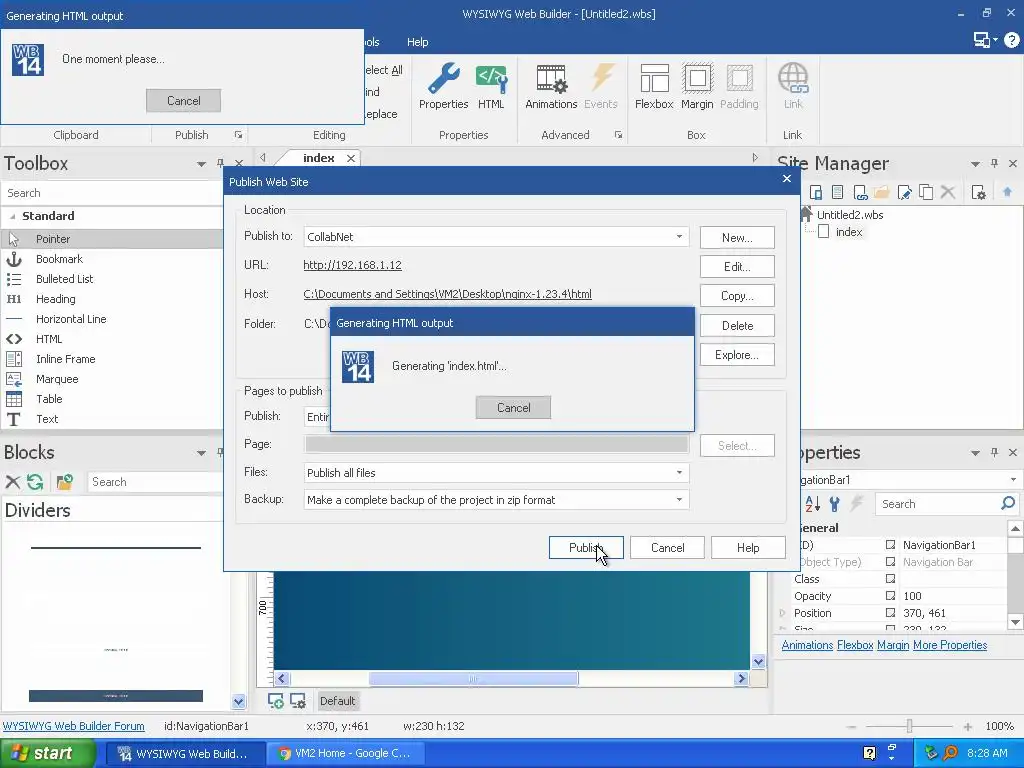Image resolution: width=1024 pixels, height=768 pixels.
Task: Refresh the Blocks panel list
Action: (35, 482)
